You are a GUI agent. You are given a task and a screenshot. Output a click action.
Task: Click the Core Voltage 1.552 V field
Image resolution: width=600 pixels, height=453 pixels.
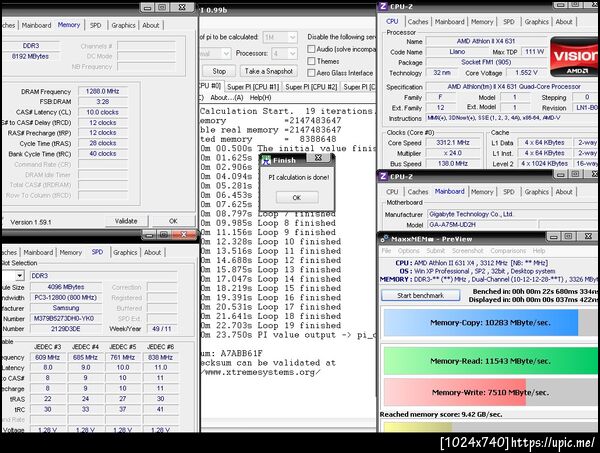pos(526,72)
